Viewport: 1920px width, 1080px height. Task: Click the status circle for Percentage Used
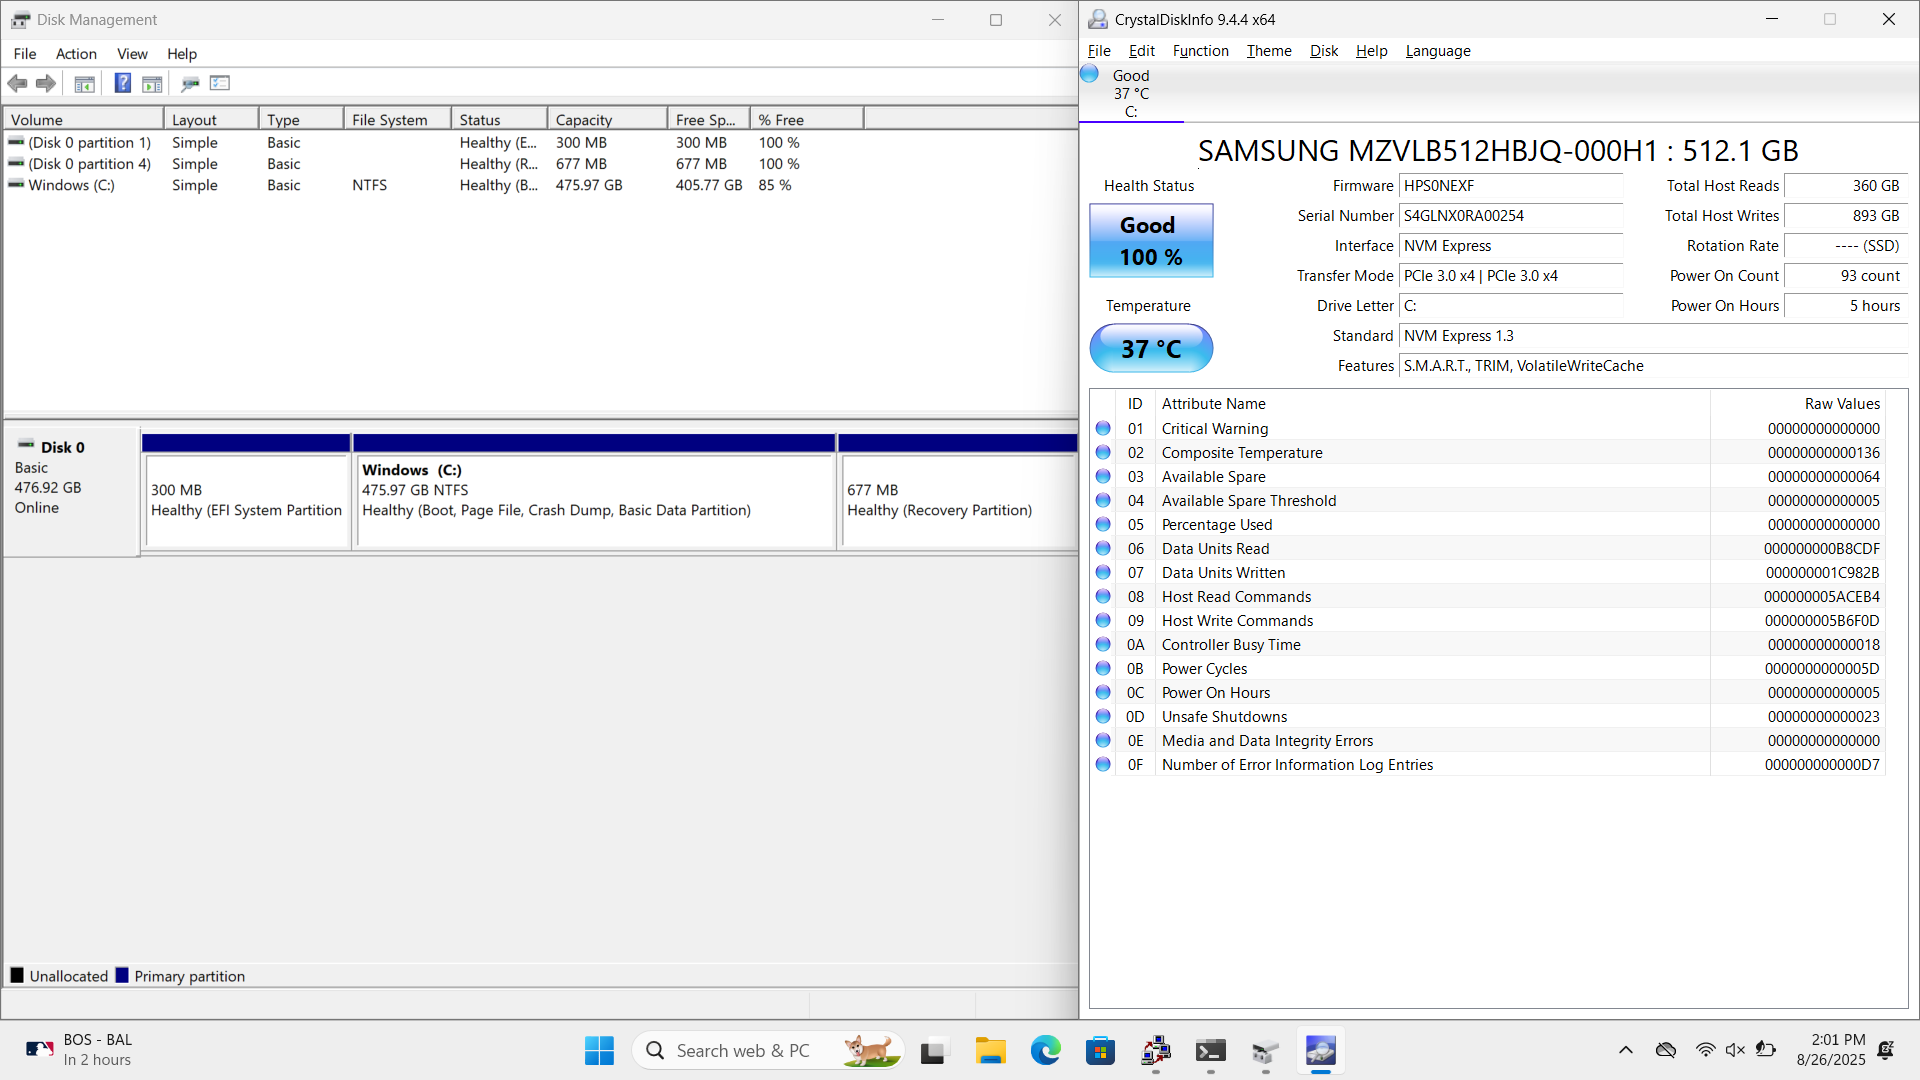coord(1103,524)
